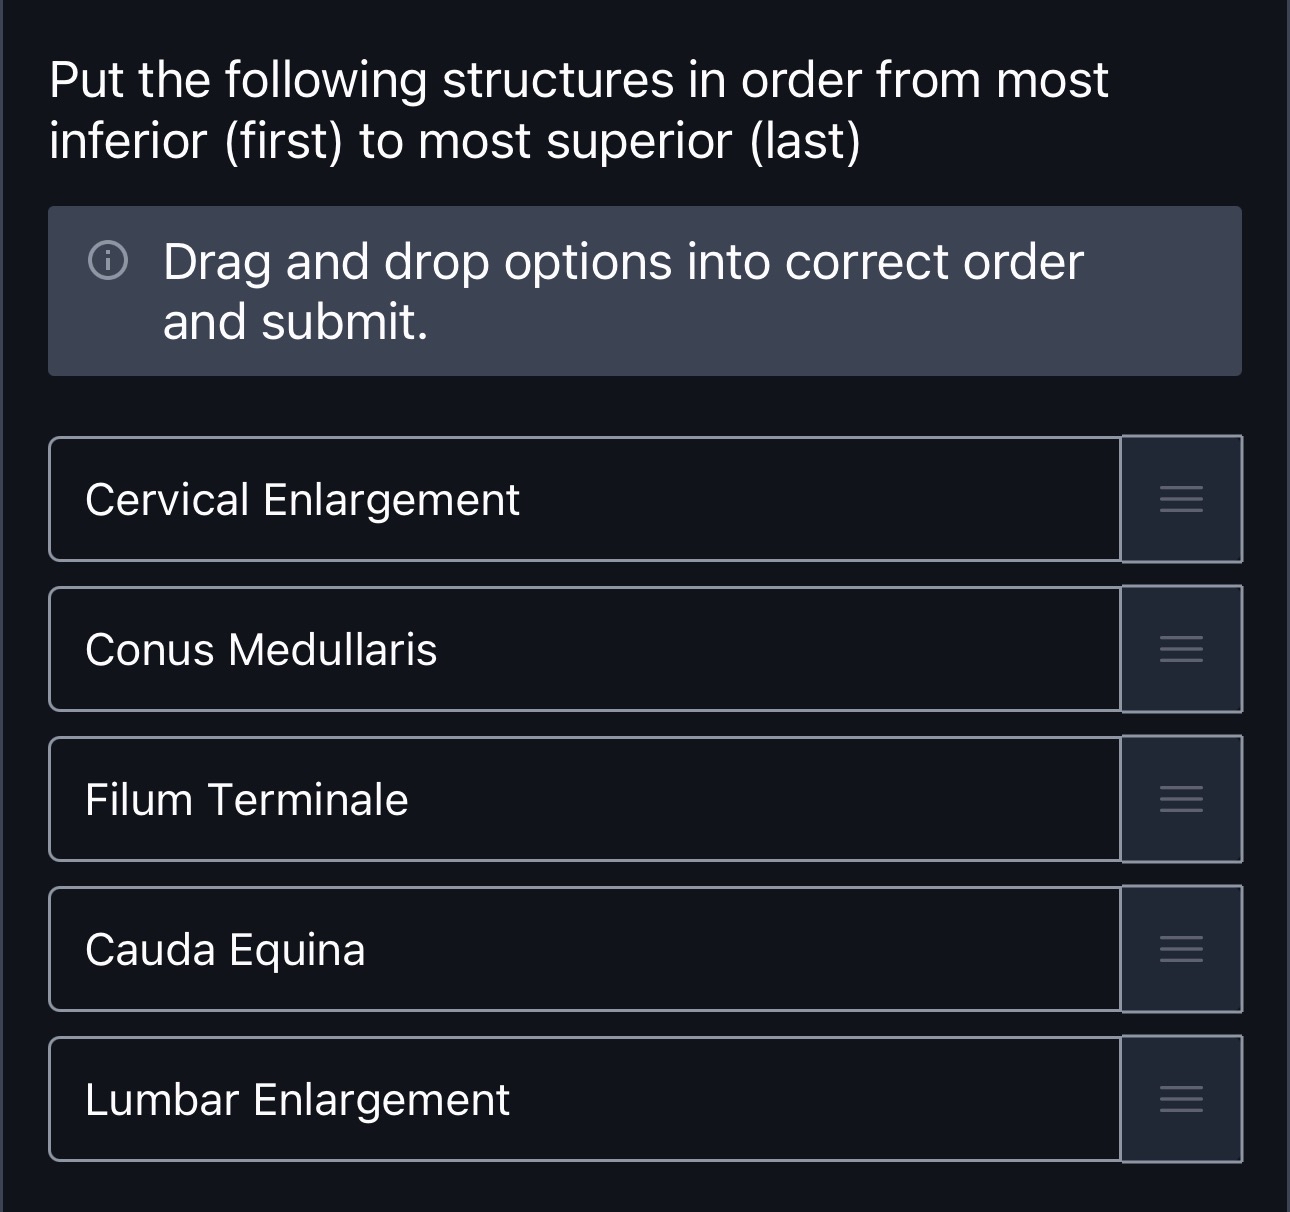Screen dimensions: 1290x1212
Task: Click the hamburger-style handle of the top option
Action: [x=1181, y=500]
